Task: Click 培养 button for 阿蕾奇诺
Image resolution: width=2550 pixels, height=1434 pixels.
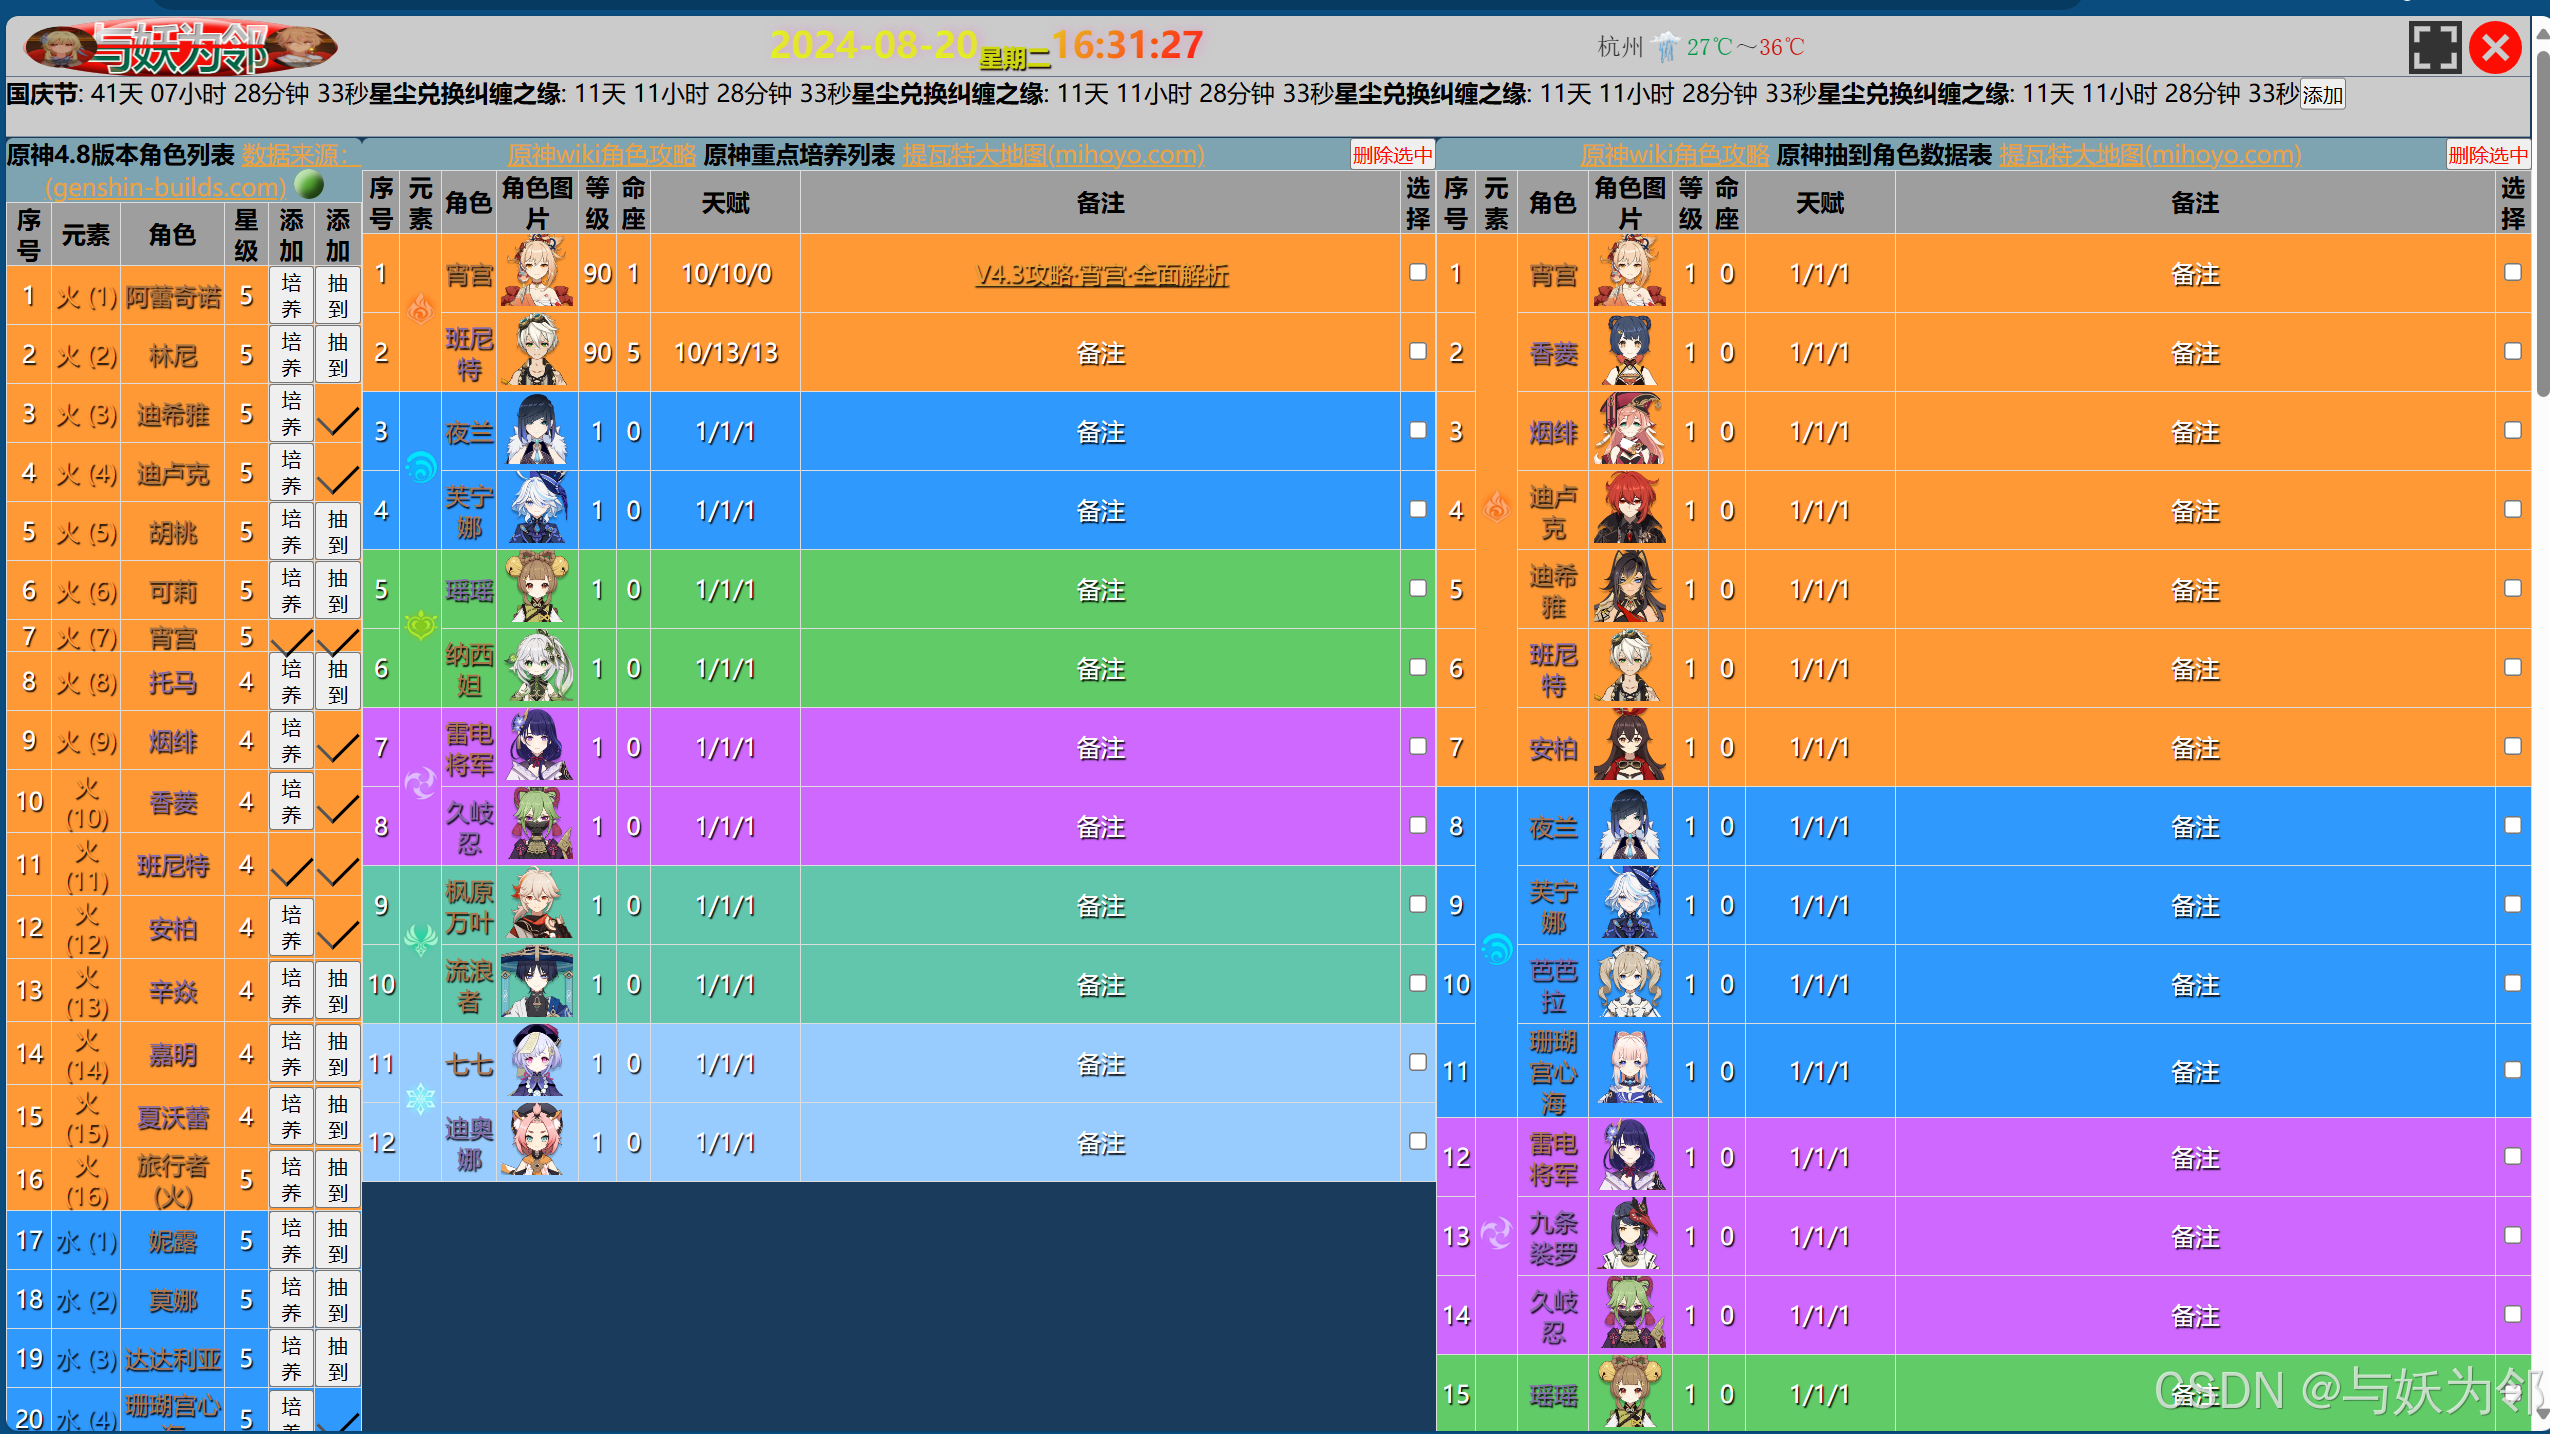Action: [x=291, y=295]
